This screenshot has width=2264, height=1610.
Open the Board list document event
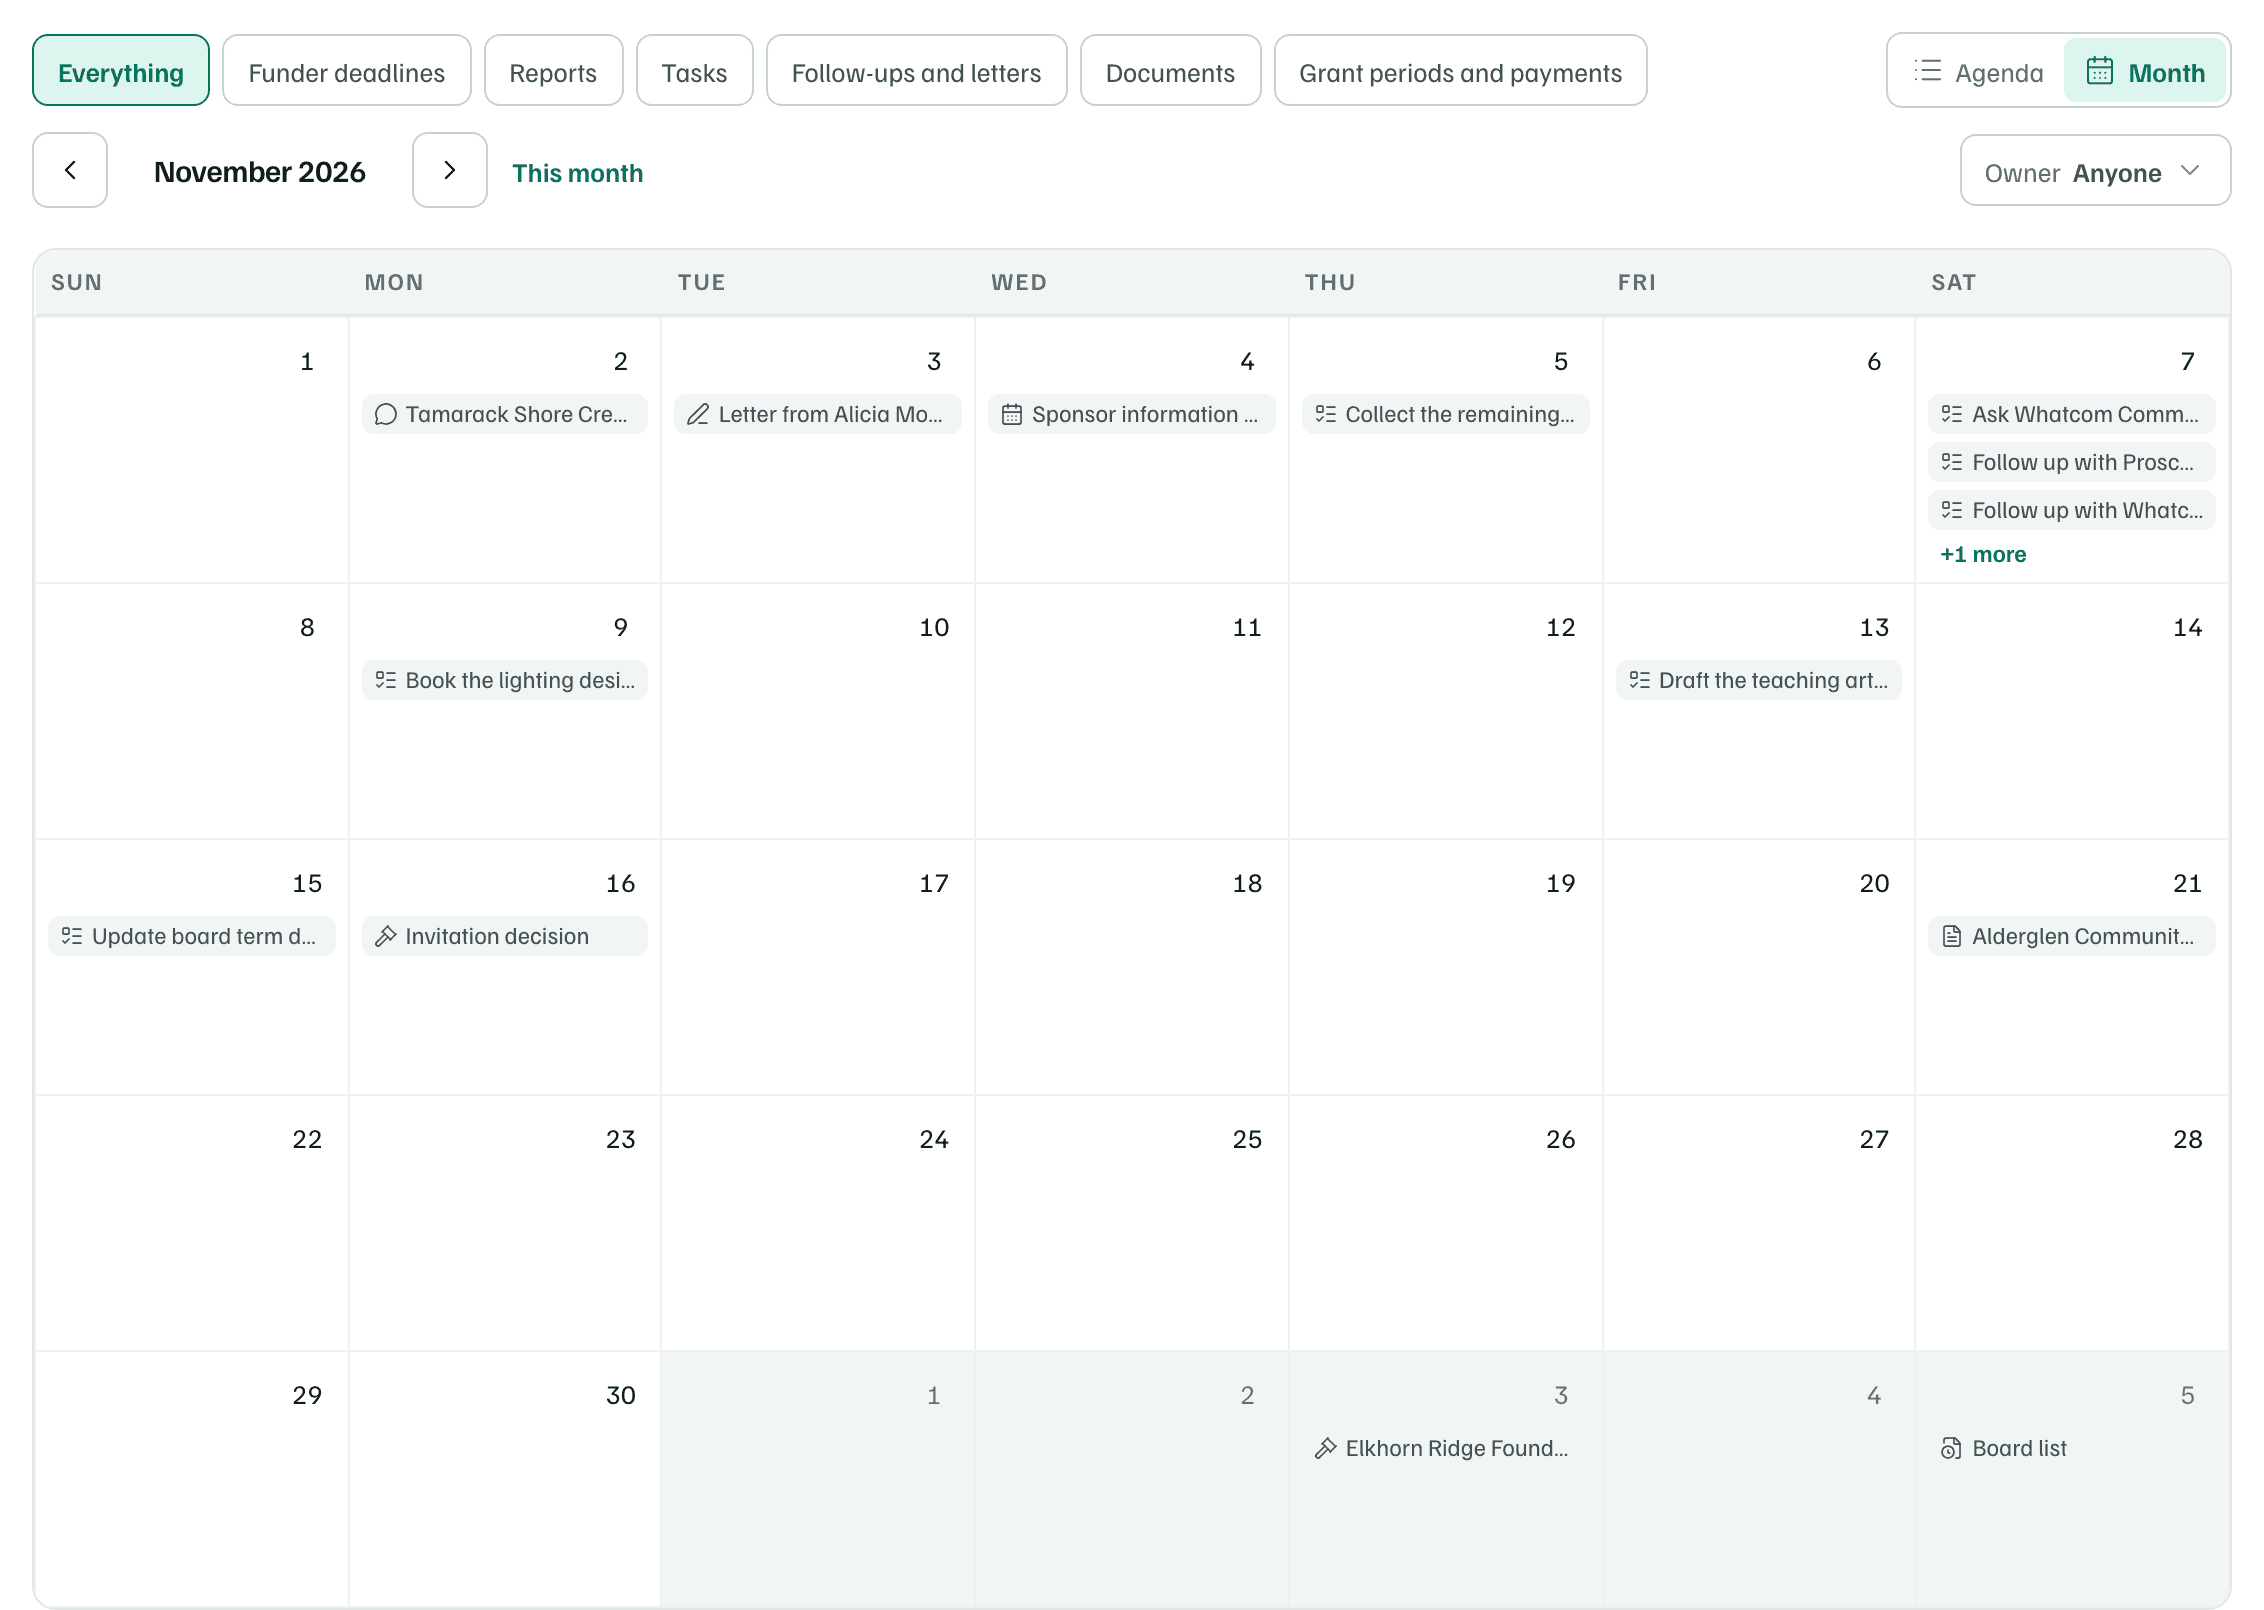(2072, 1448)
